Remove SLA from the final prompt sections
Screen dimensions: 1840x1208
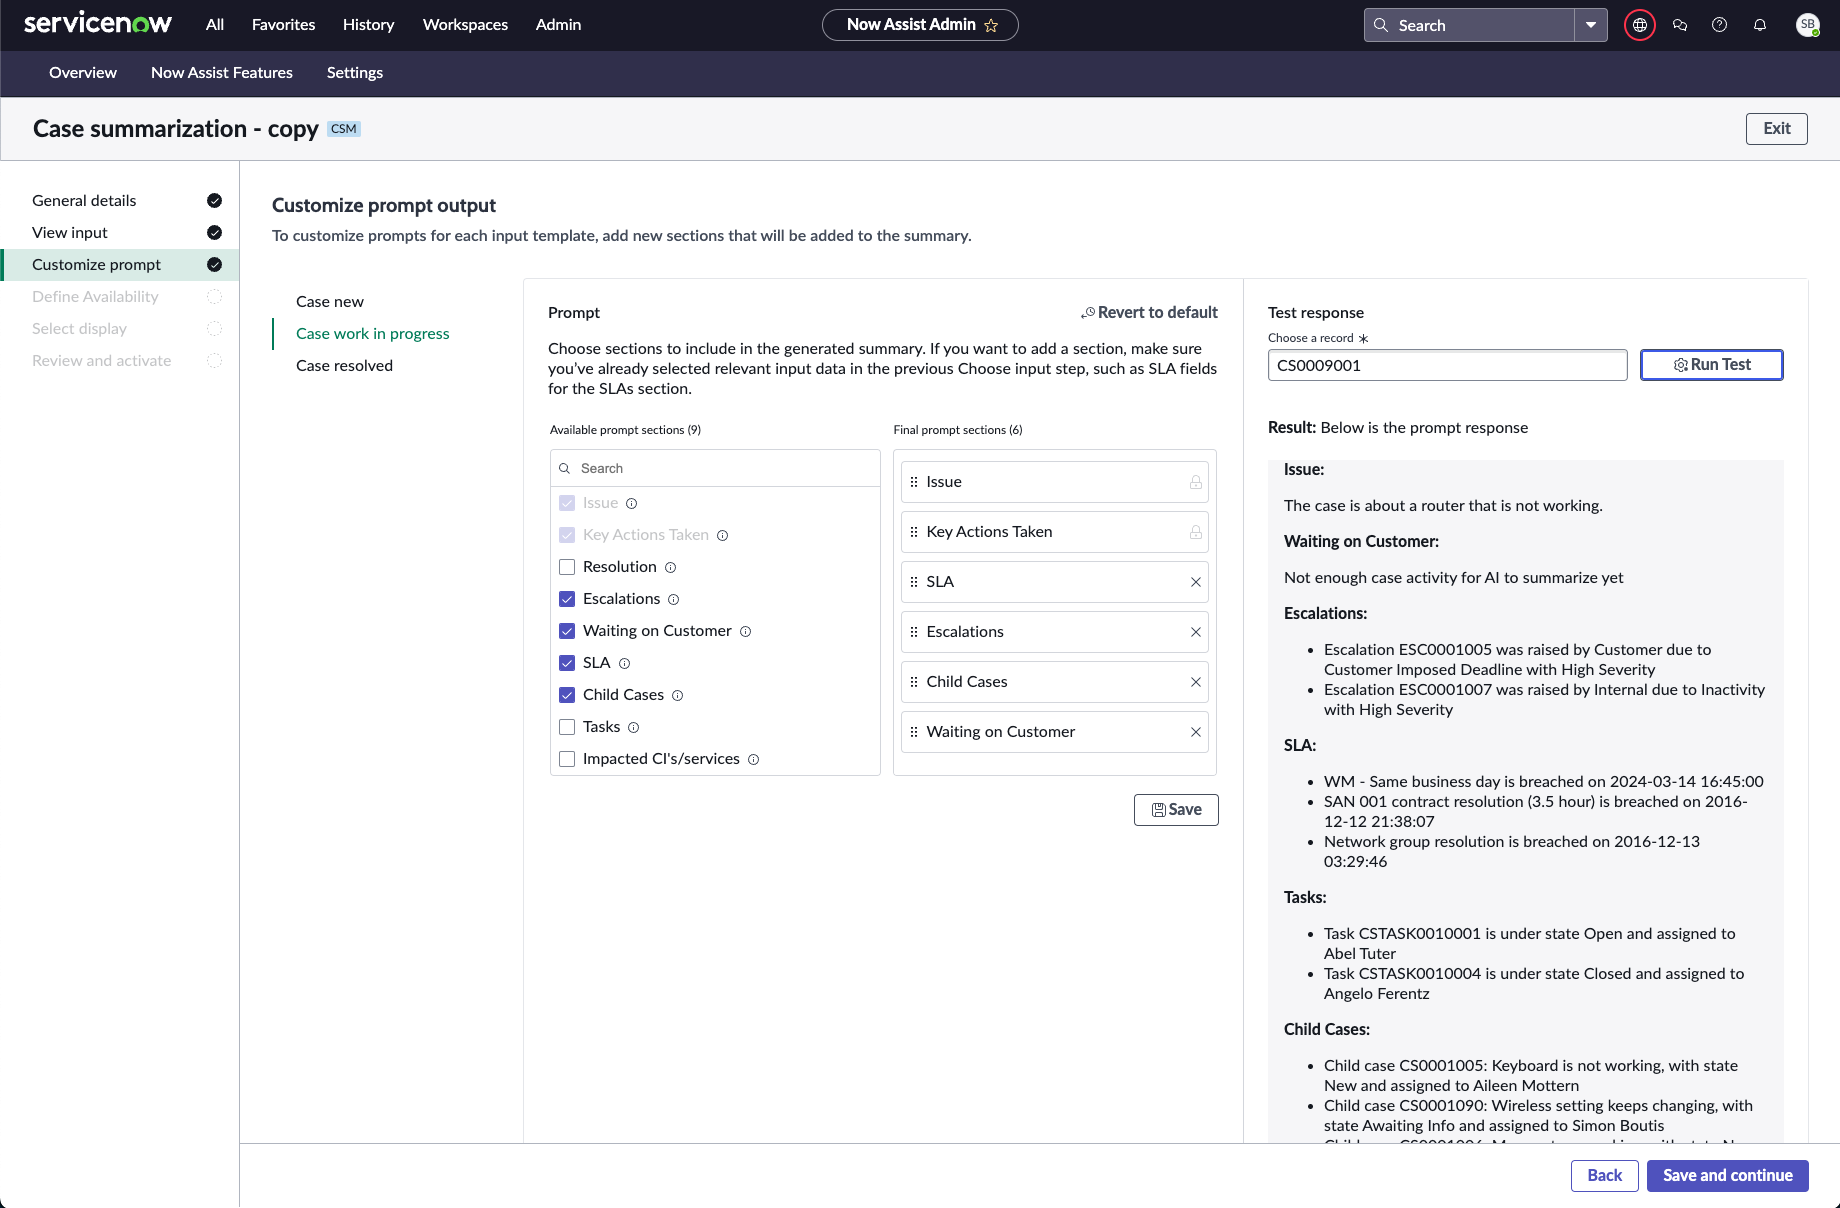1196,582
